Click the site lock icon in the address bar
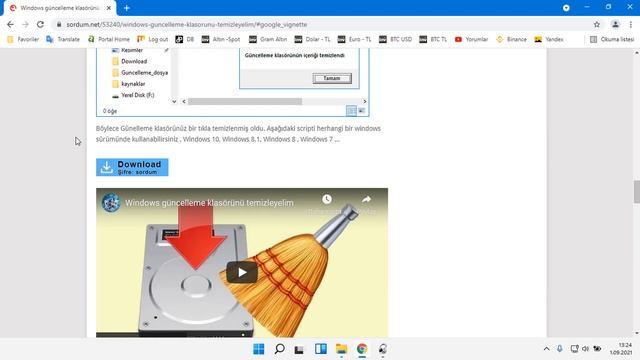640x360 pixels. tap(59, 24)
